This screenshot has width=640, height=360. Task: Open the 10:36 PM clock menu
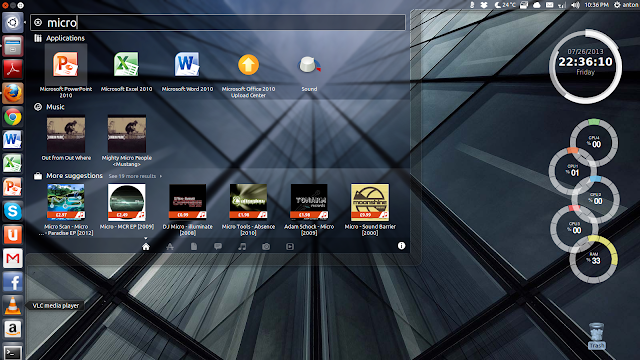tap(596, 5)
